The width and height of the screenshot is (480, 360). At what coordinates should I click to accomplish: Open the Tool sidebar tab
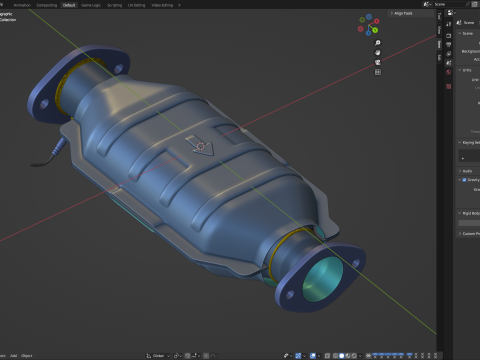coord(439,16)
